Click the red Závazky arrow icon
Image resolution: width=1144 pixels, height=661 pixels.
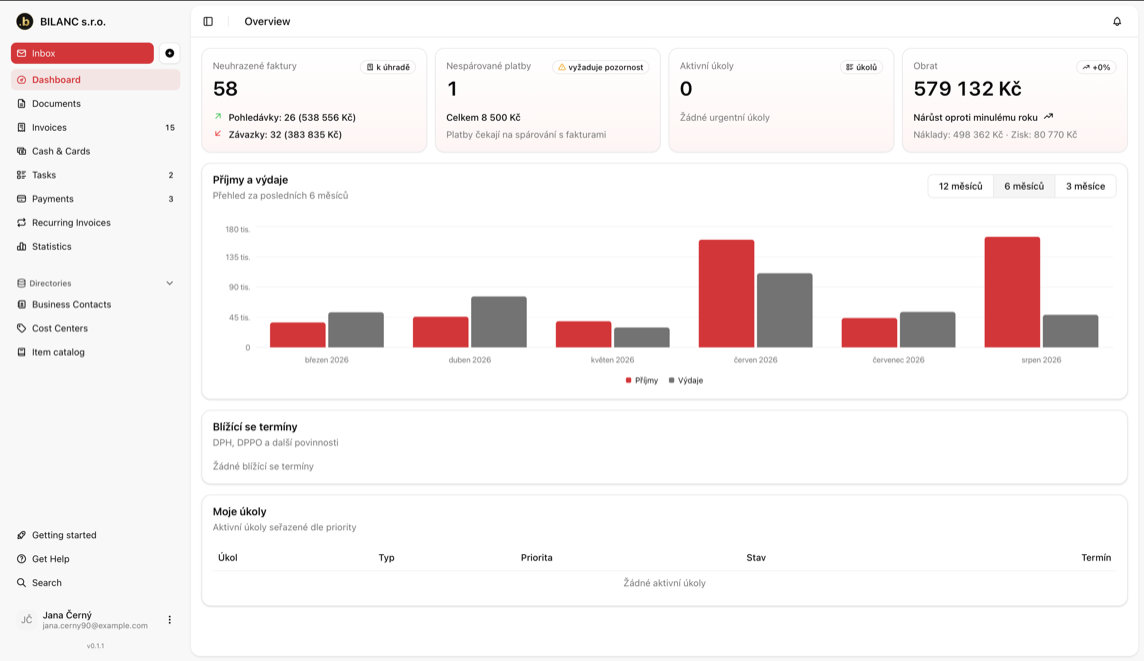point(218,134)
